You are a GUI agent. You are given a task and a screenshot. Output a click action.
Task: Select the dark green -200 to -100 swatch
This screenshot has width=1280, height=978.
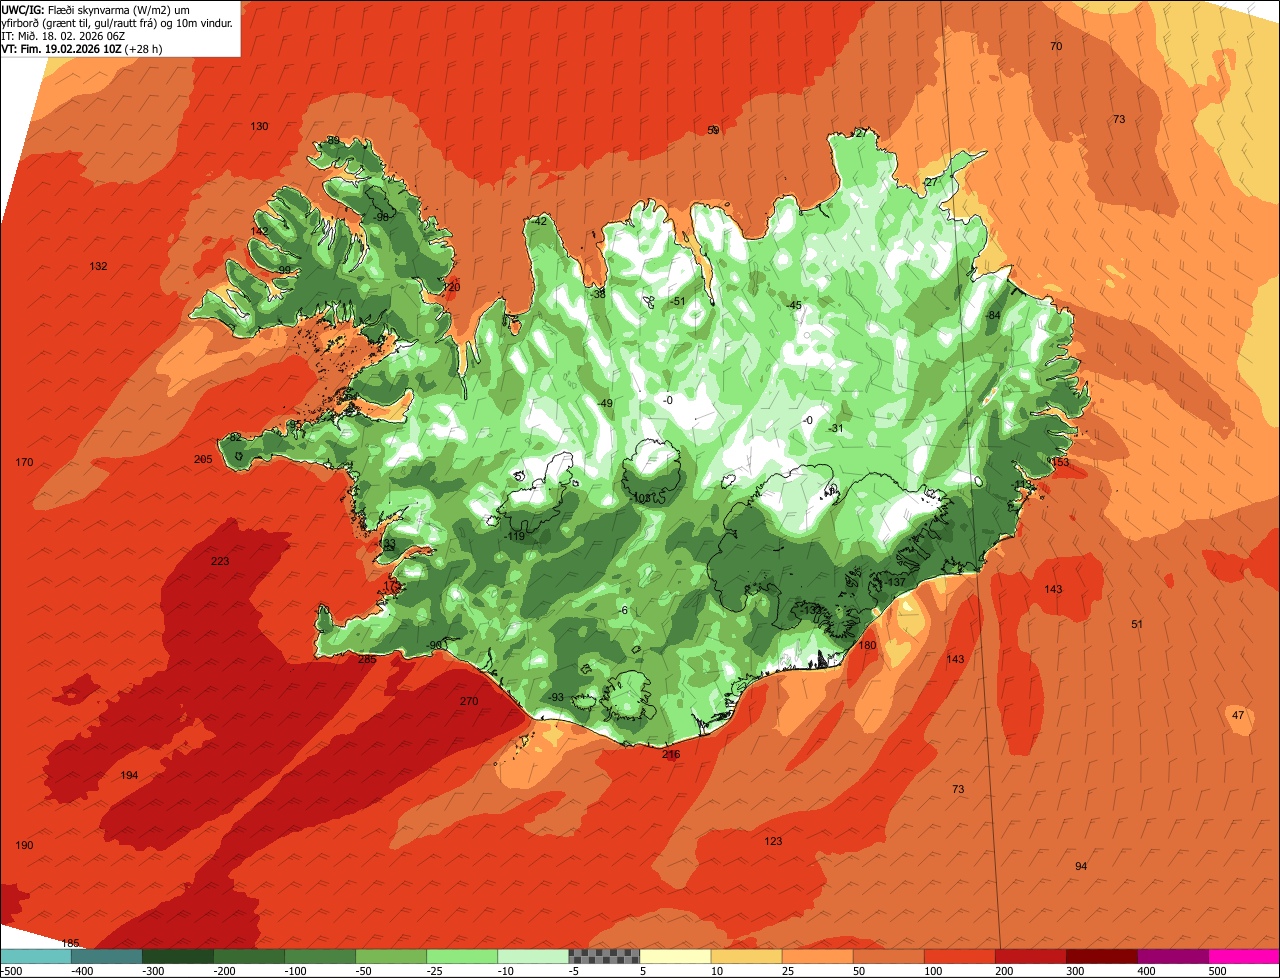coord(249,956)
